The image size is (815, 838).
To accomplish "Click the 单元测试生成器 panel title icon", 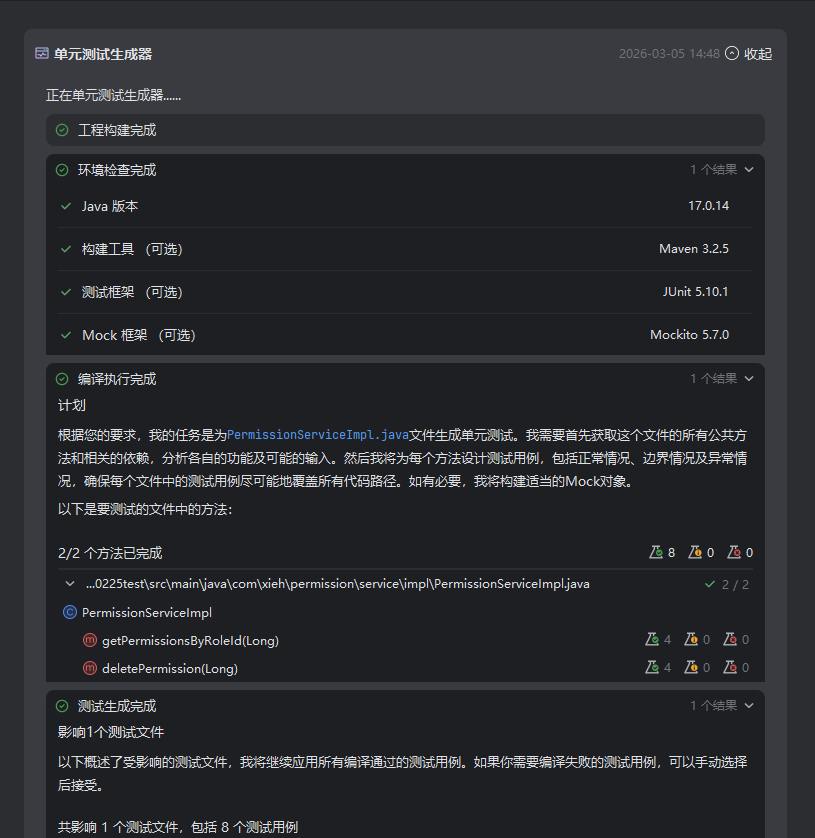I will click(42, 54).
